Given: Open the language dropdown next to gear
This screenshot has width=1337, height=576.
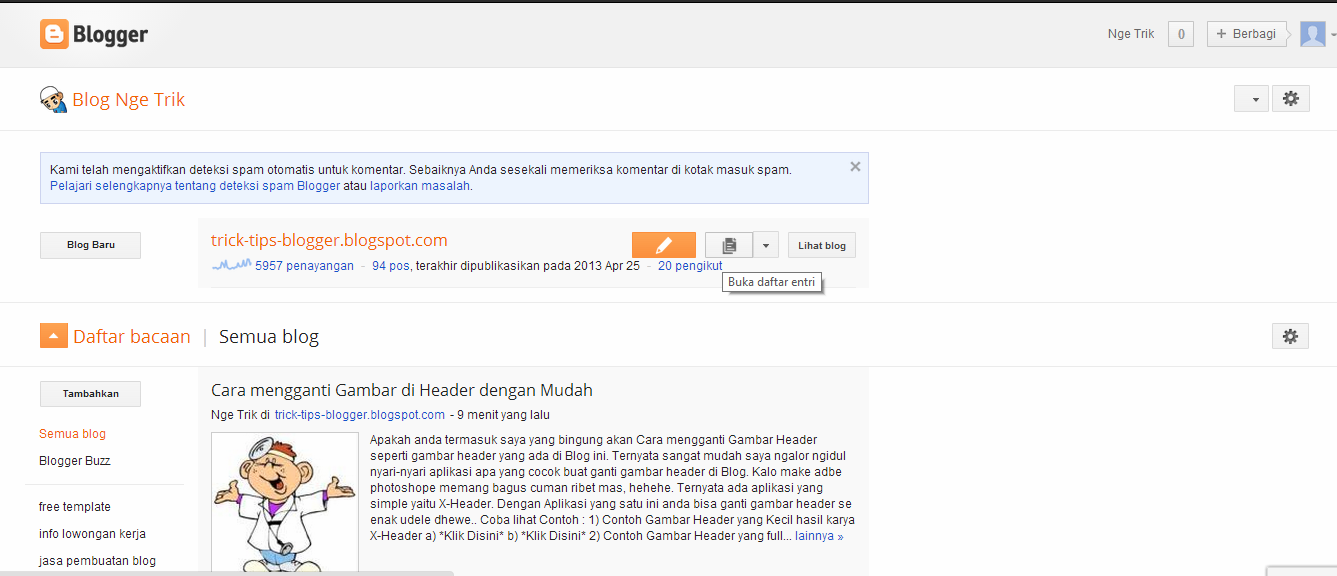Looking at the screenshot, I should pyautogui.click(x=1253, y=99).
